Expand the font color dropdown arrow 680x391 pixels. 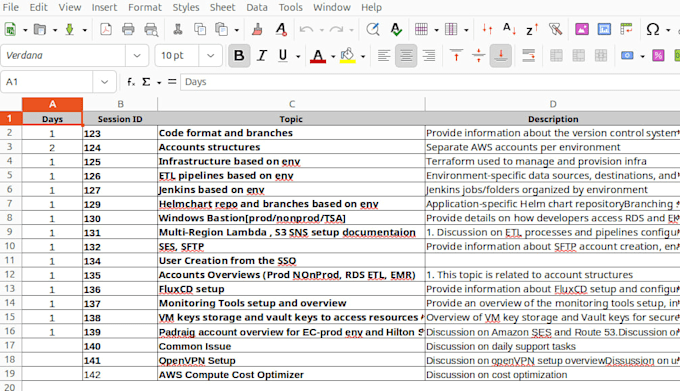click(x=333, y=56)
